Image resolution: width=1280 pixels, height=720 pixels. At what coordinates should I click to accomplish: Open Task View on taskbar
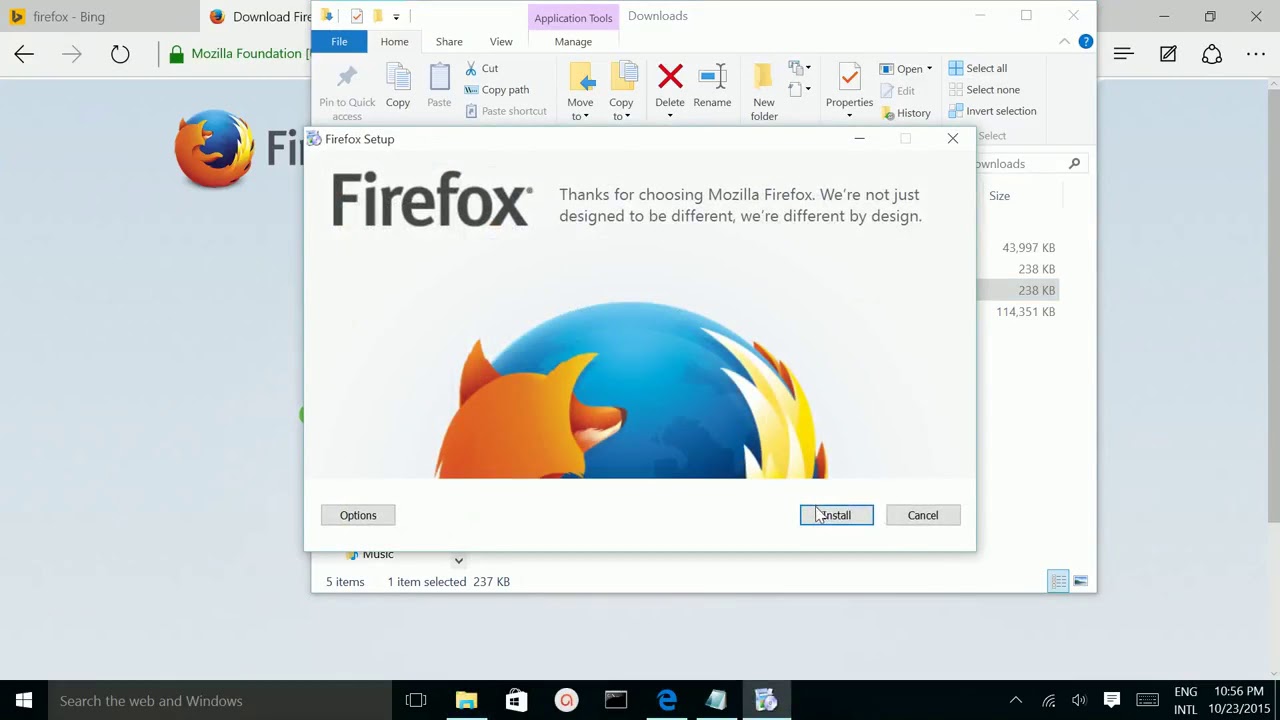[x=416, y=700]
